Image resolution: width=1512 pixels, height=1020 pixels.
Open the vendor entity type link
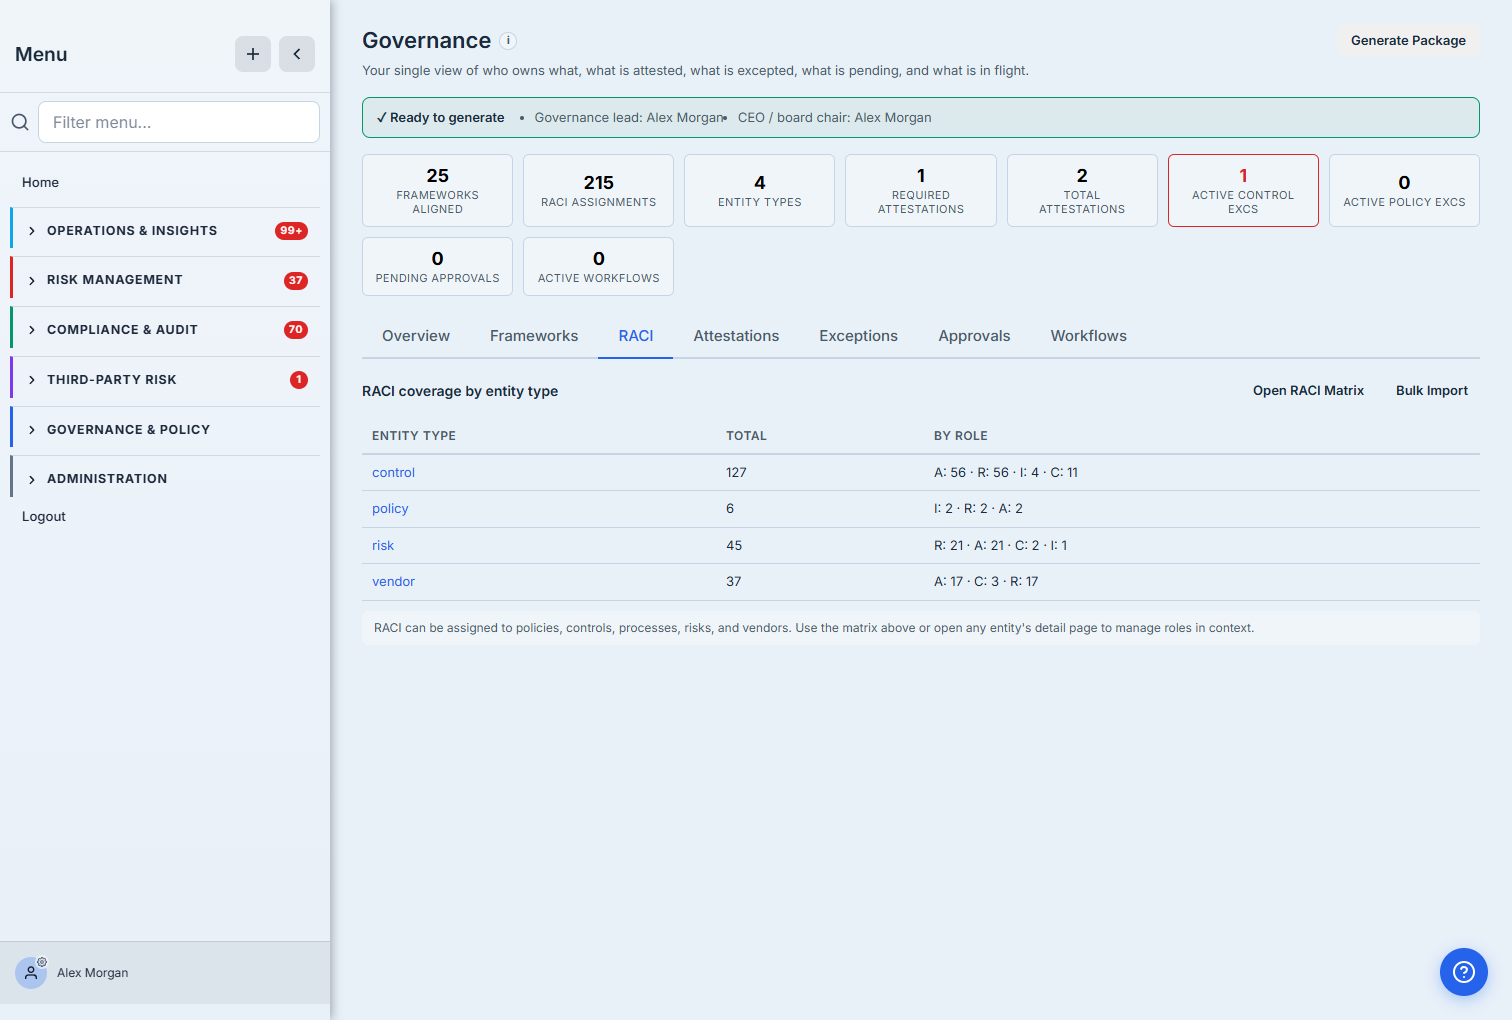pyautogui.click(x=393, y=582)
